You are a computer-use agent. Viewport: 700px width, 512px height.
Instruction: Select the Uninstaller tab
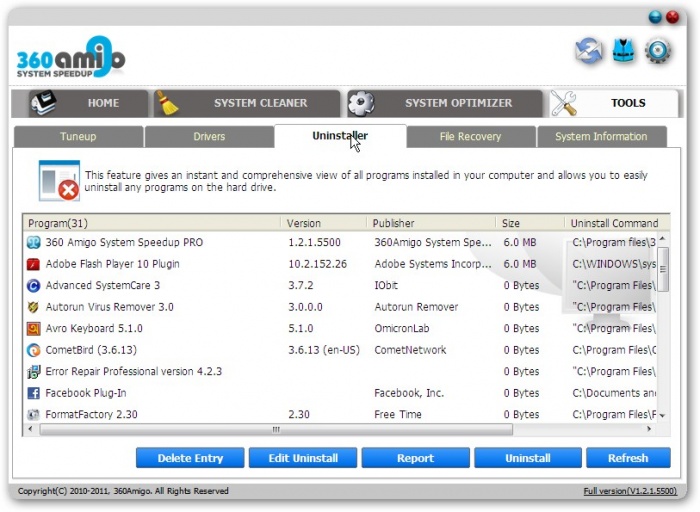340,136
